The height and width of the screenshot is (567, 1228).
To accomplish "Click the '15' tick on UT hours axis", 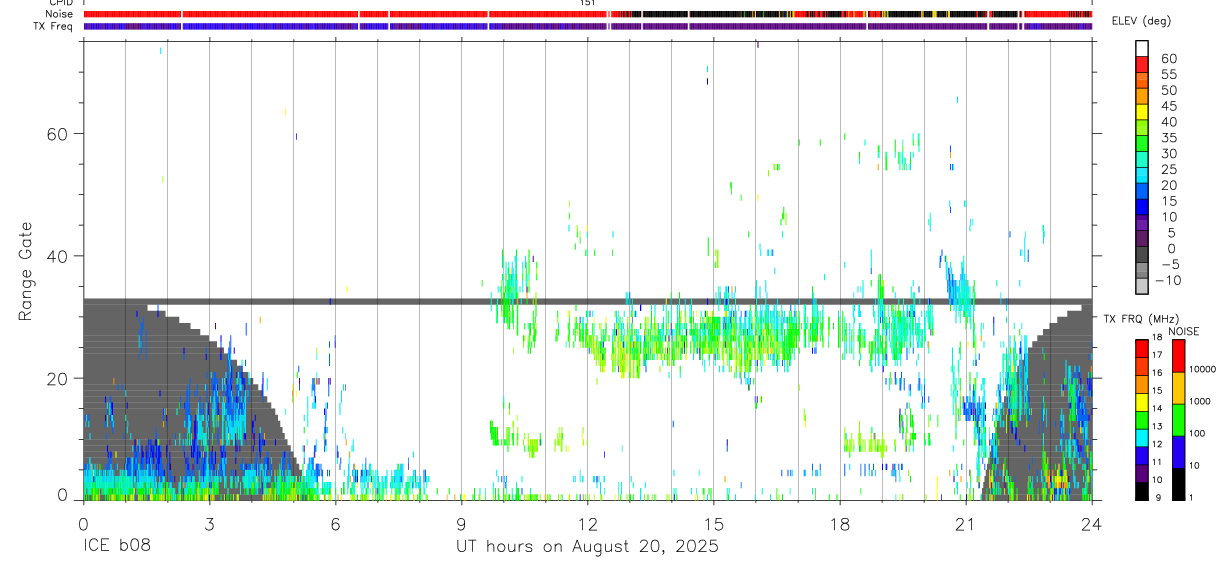I will (x=713, y=523).
